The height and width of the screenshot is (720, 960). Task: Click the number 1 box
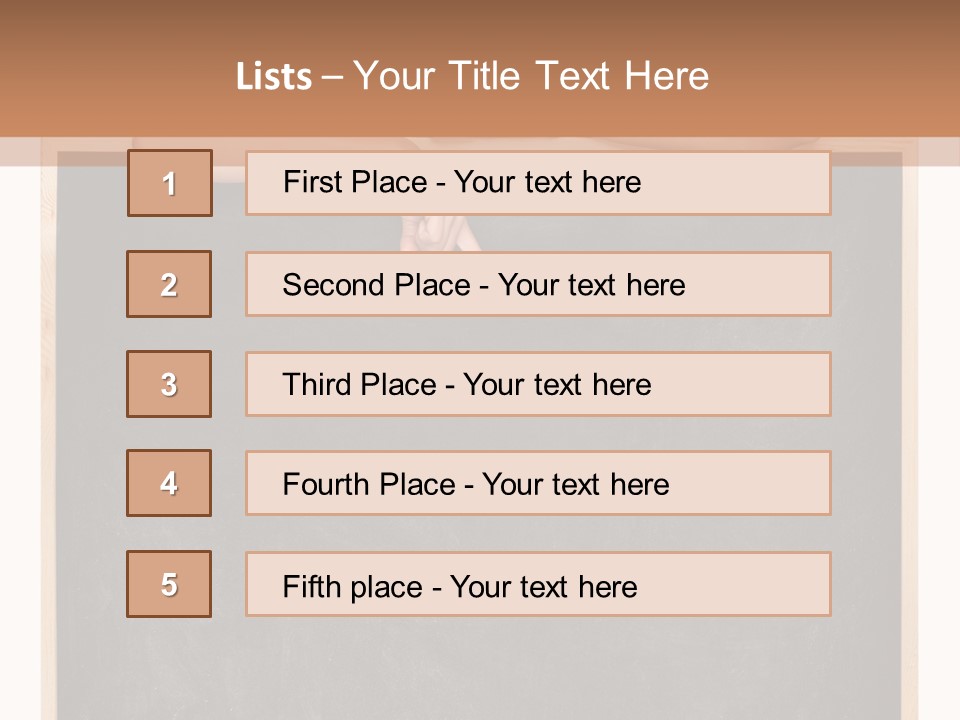coord(170,183)
